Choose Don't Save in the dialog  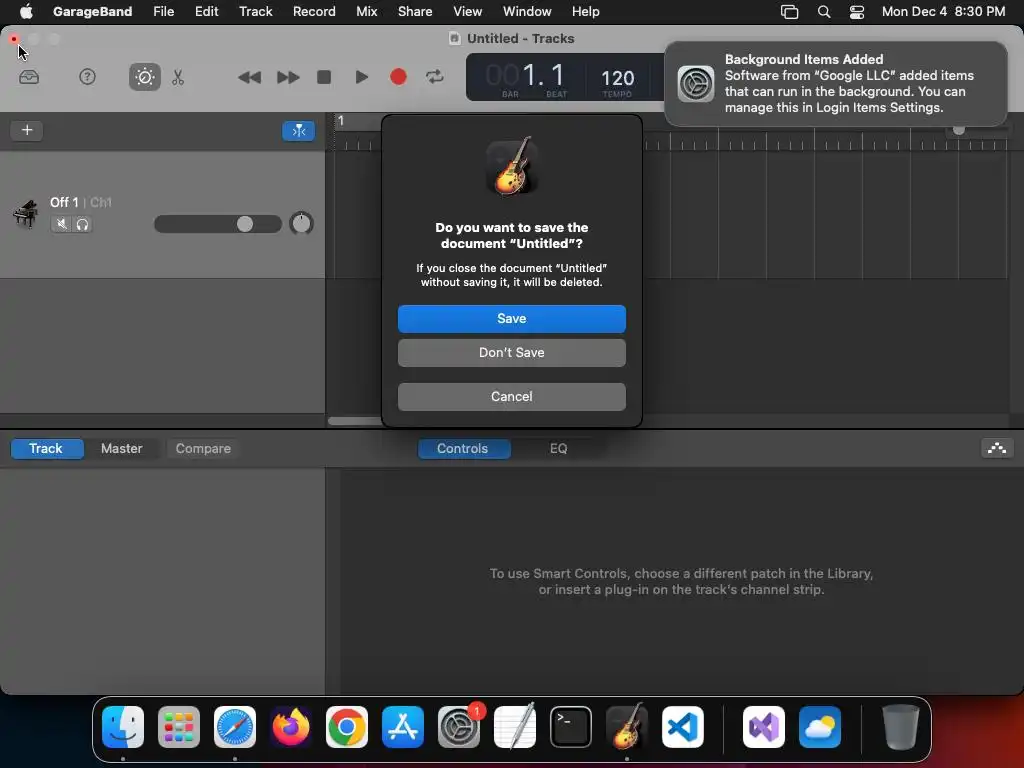coord(511,353)
